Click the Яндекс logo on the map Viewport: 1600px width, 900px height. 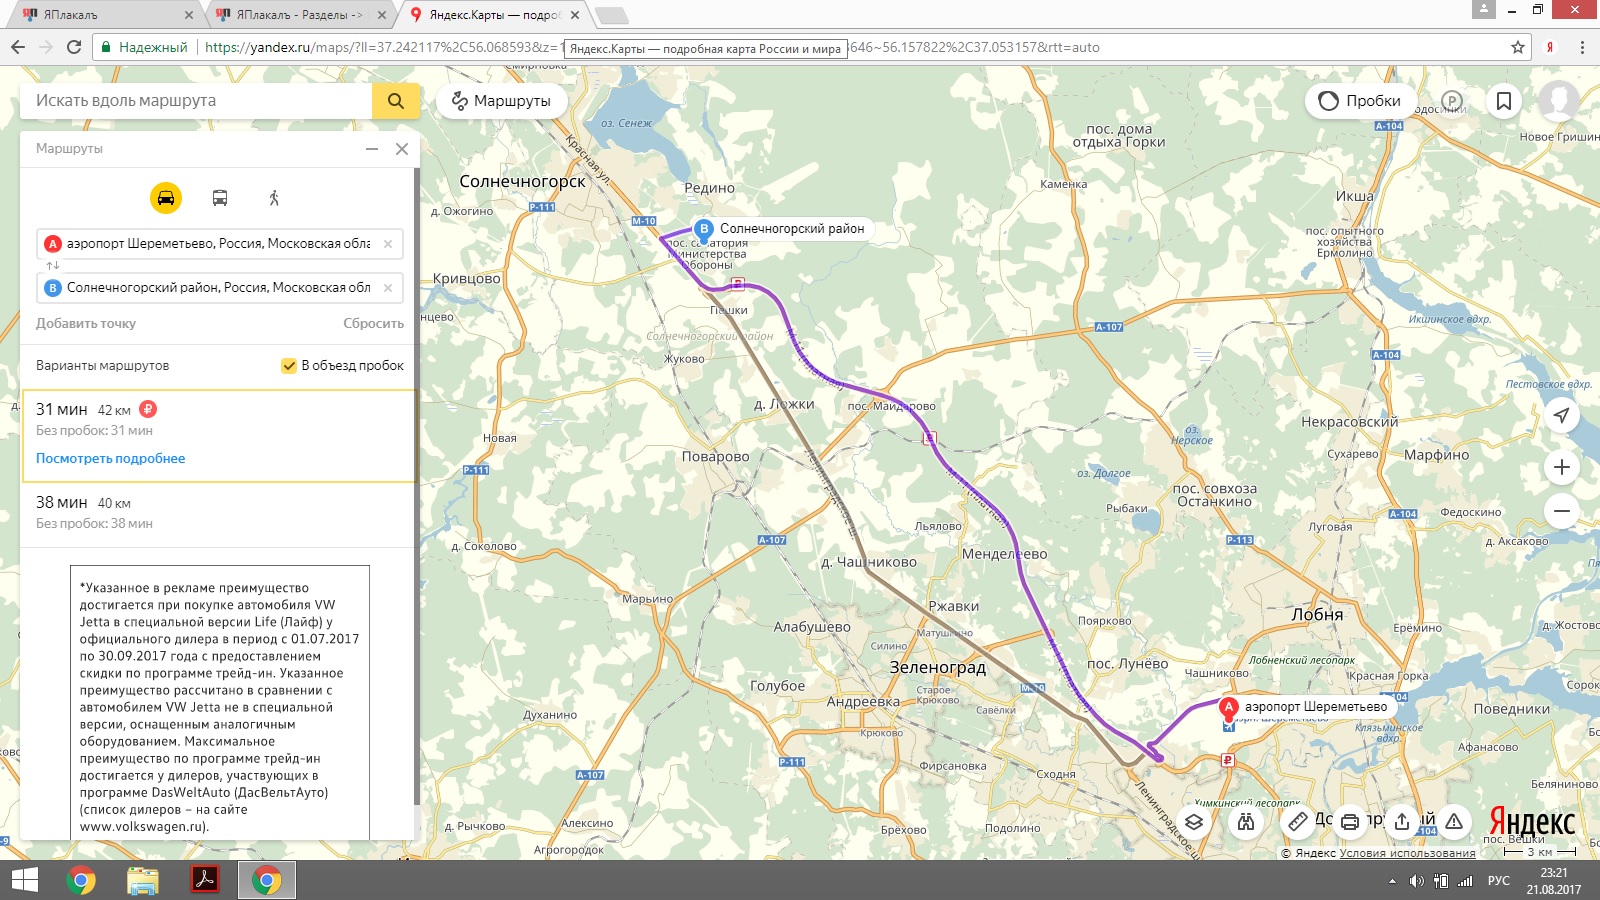pos(1531,822)
